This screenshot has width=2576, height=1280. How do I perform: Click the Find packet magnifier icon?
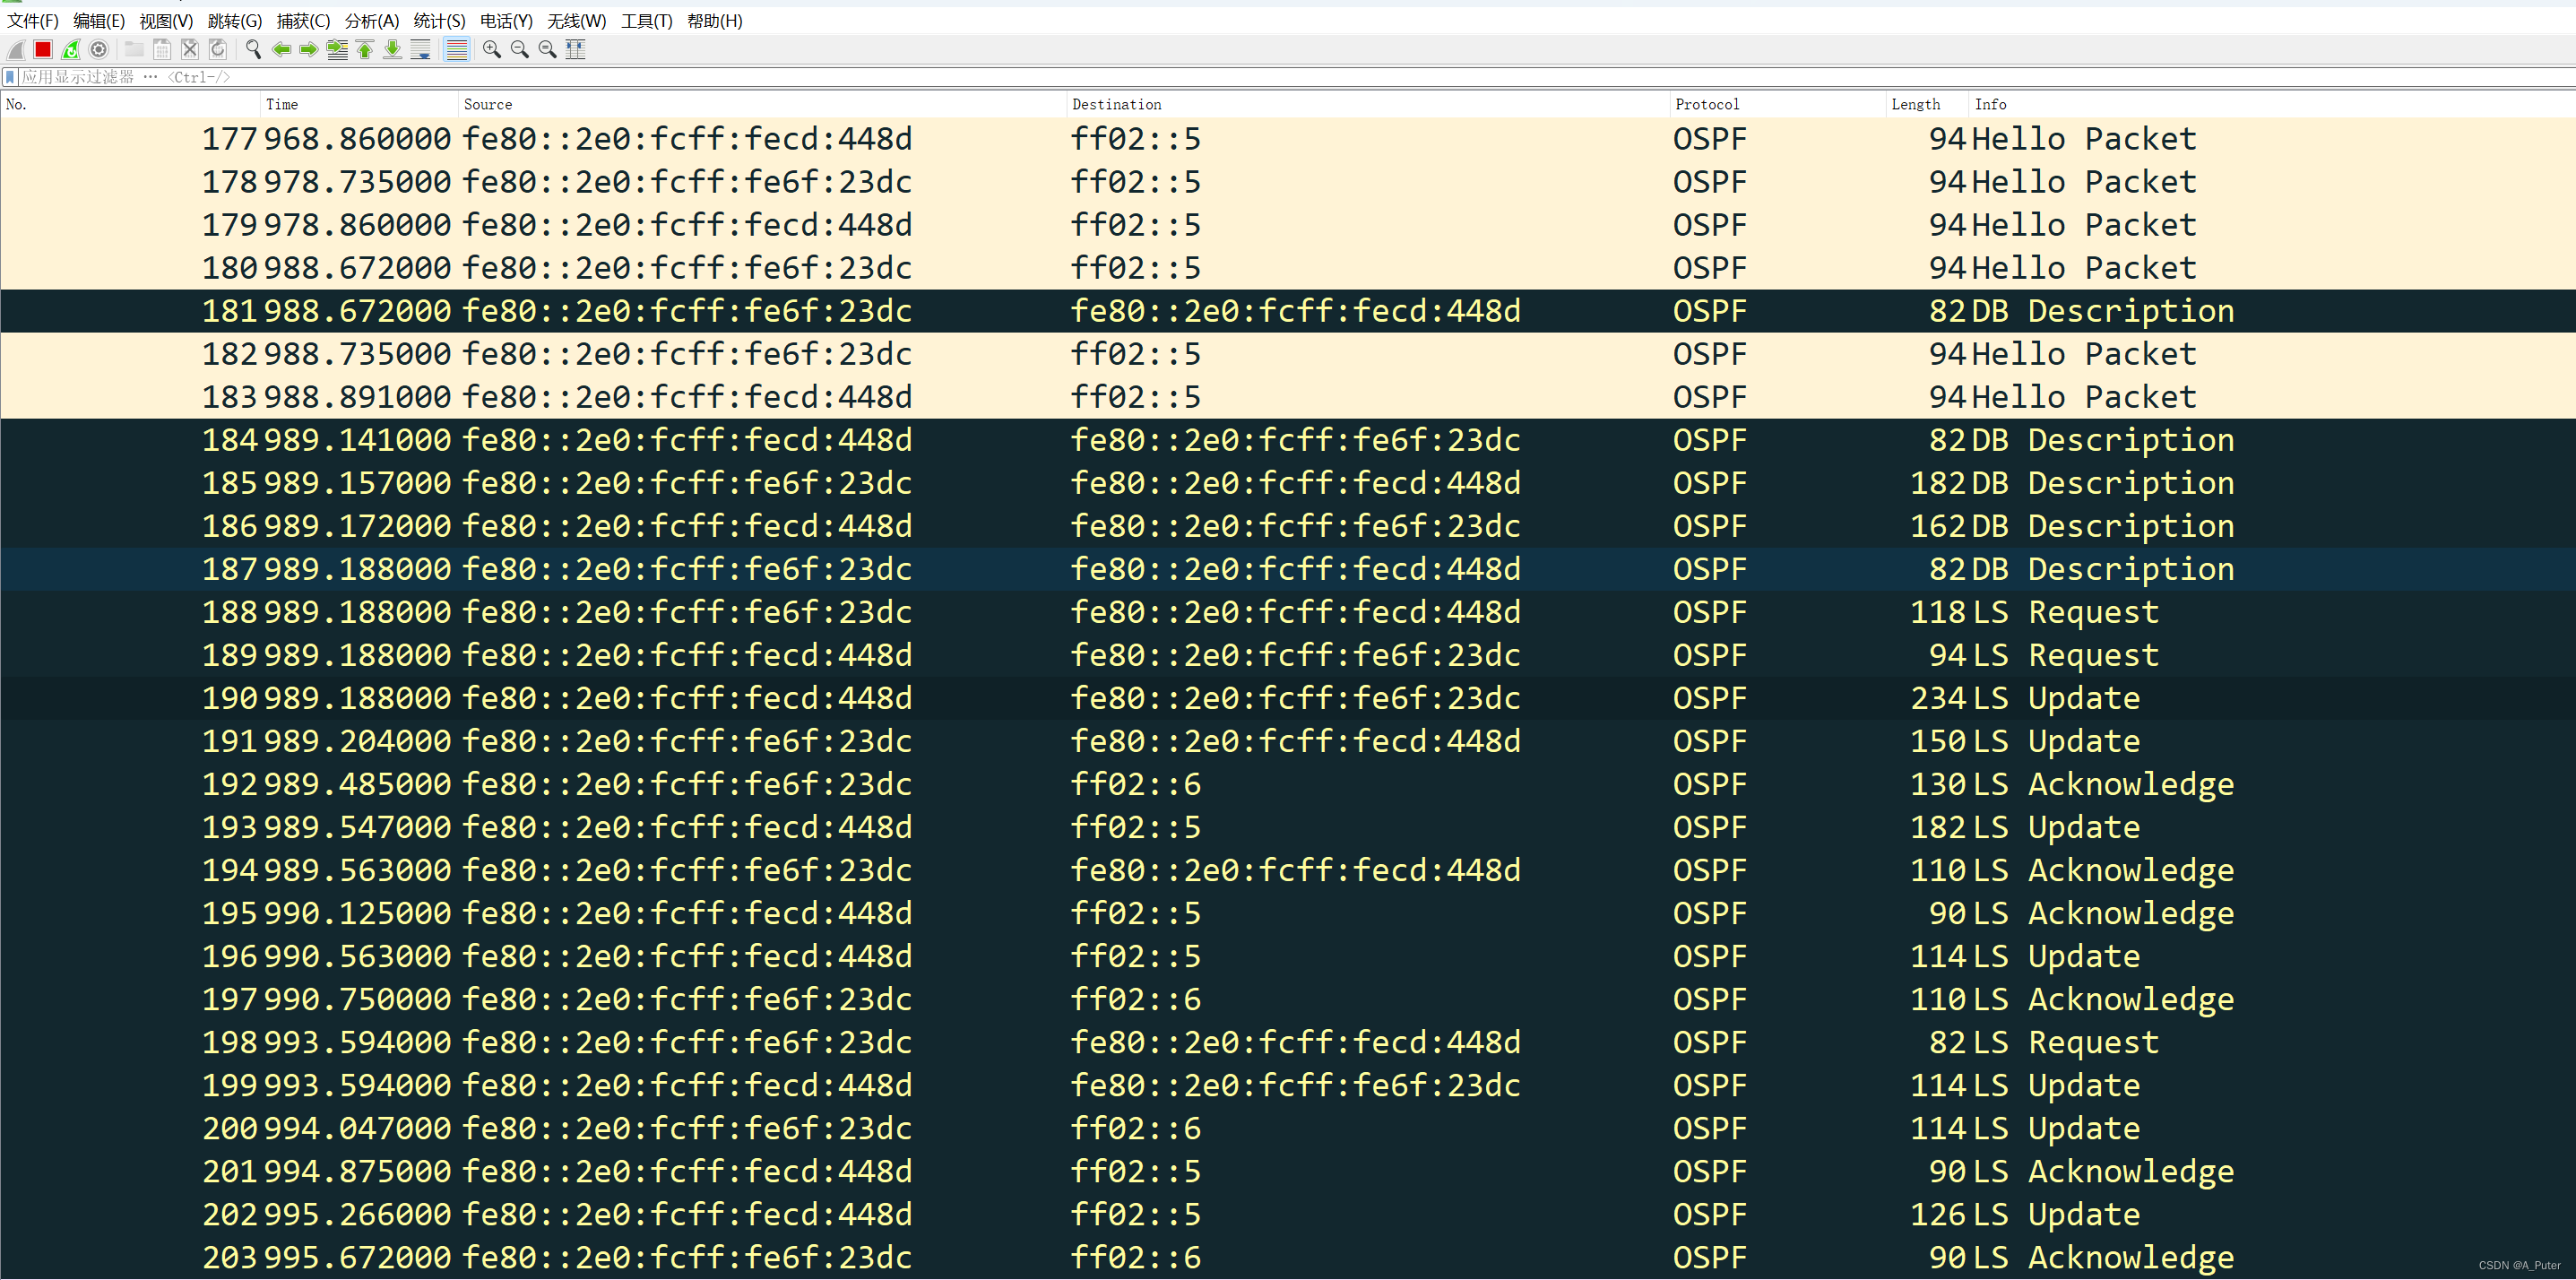click(x=253, y=49)
